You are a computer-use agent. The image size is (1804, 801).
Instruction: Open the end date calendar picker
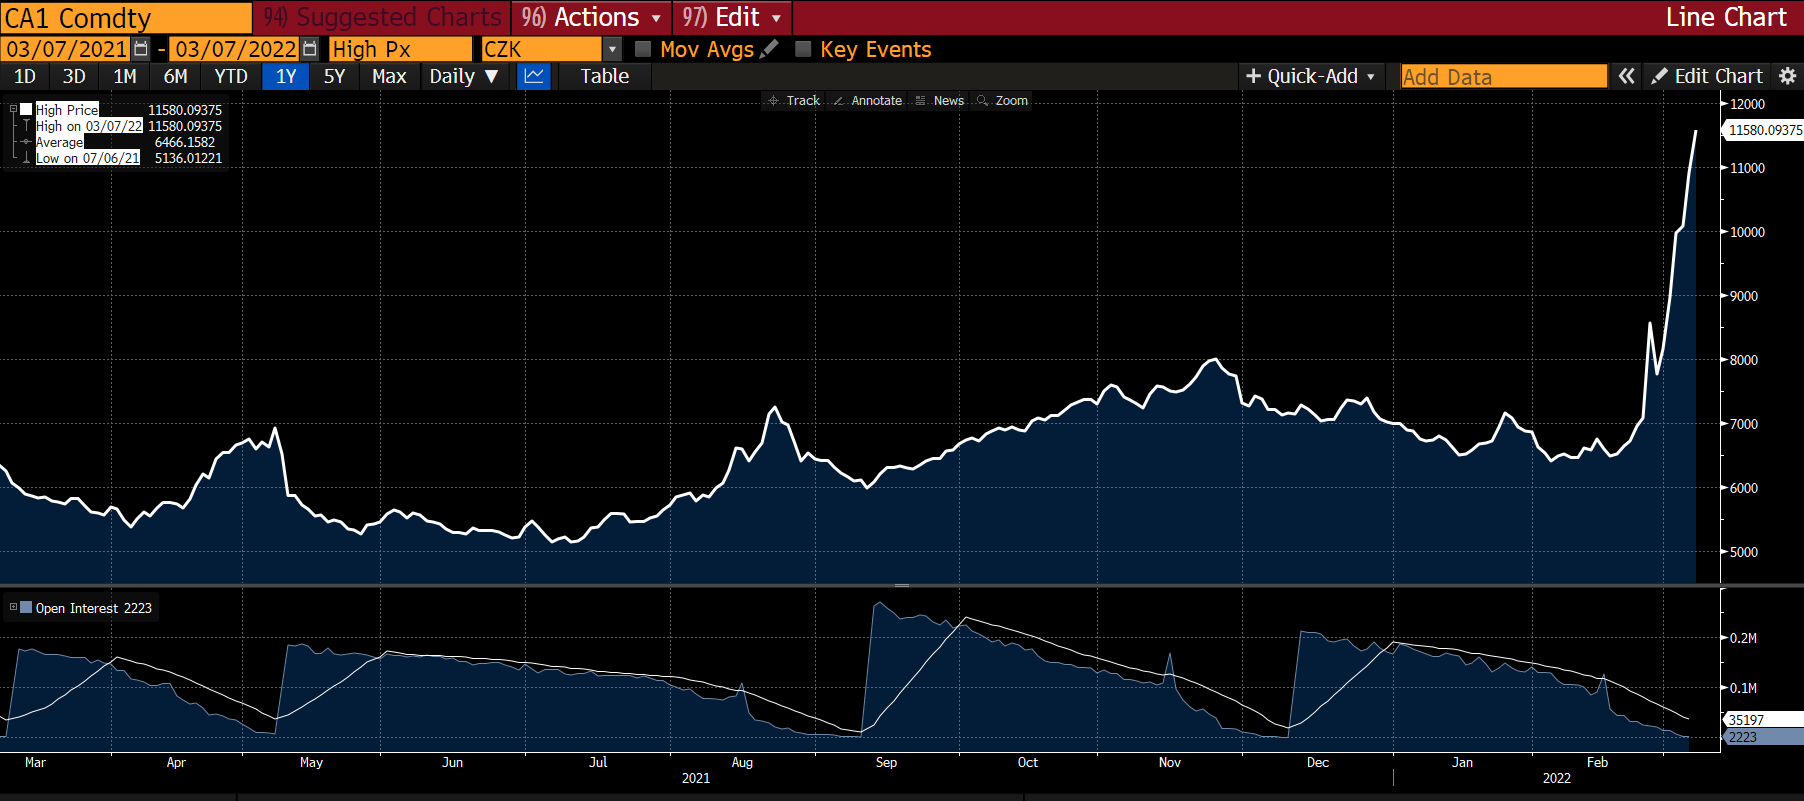pyautogui.click(x=310, y=49)
